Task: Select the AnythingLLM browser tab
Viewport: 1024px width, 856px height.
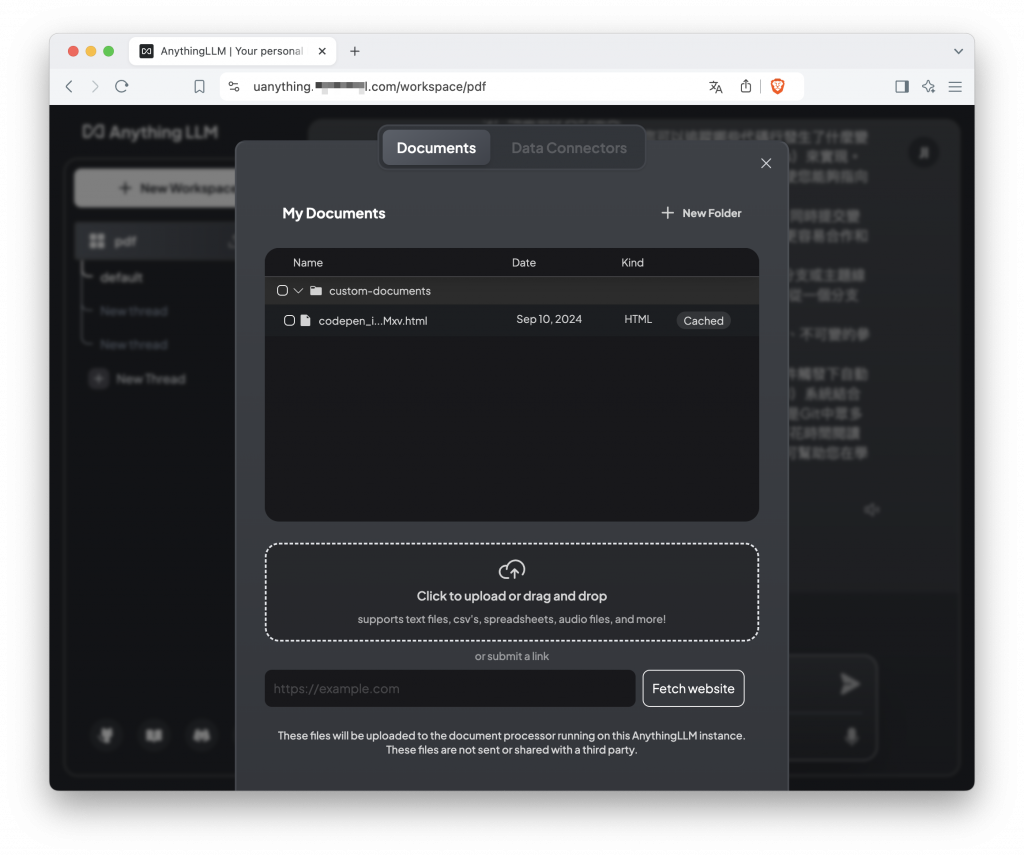Action: click(232, 51)
